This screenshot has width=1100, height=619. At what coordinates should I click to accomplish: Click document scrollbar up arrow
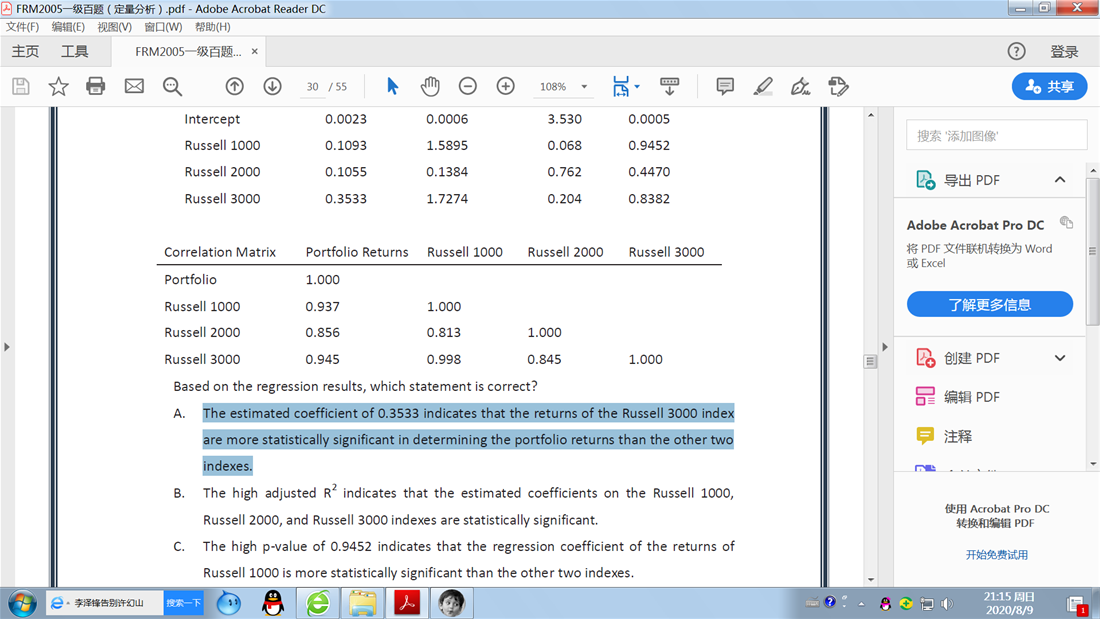pyautogui.click(x=871, y=115)
